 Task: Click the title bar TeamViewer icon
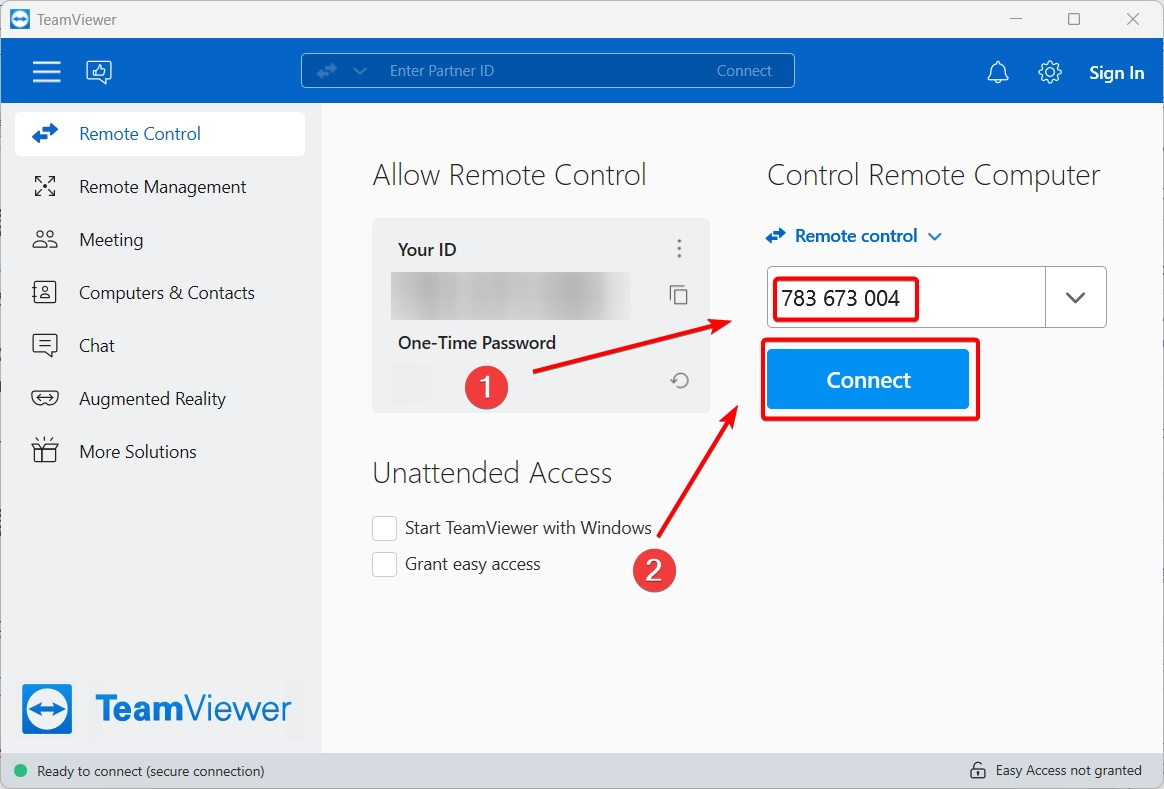click(20, 19)
